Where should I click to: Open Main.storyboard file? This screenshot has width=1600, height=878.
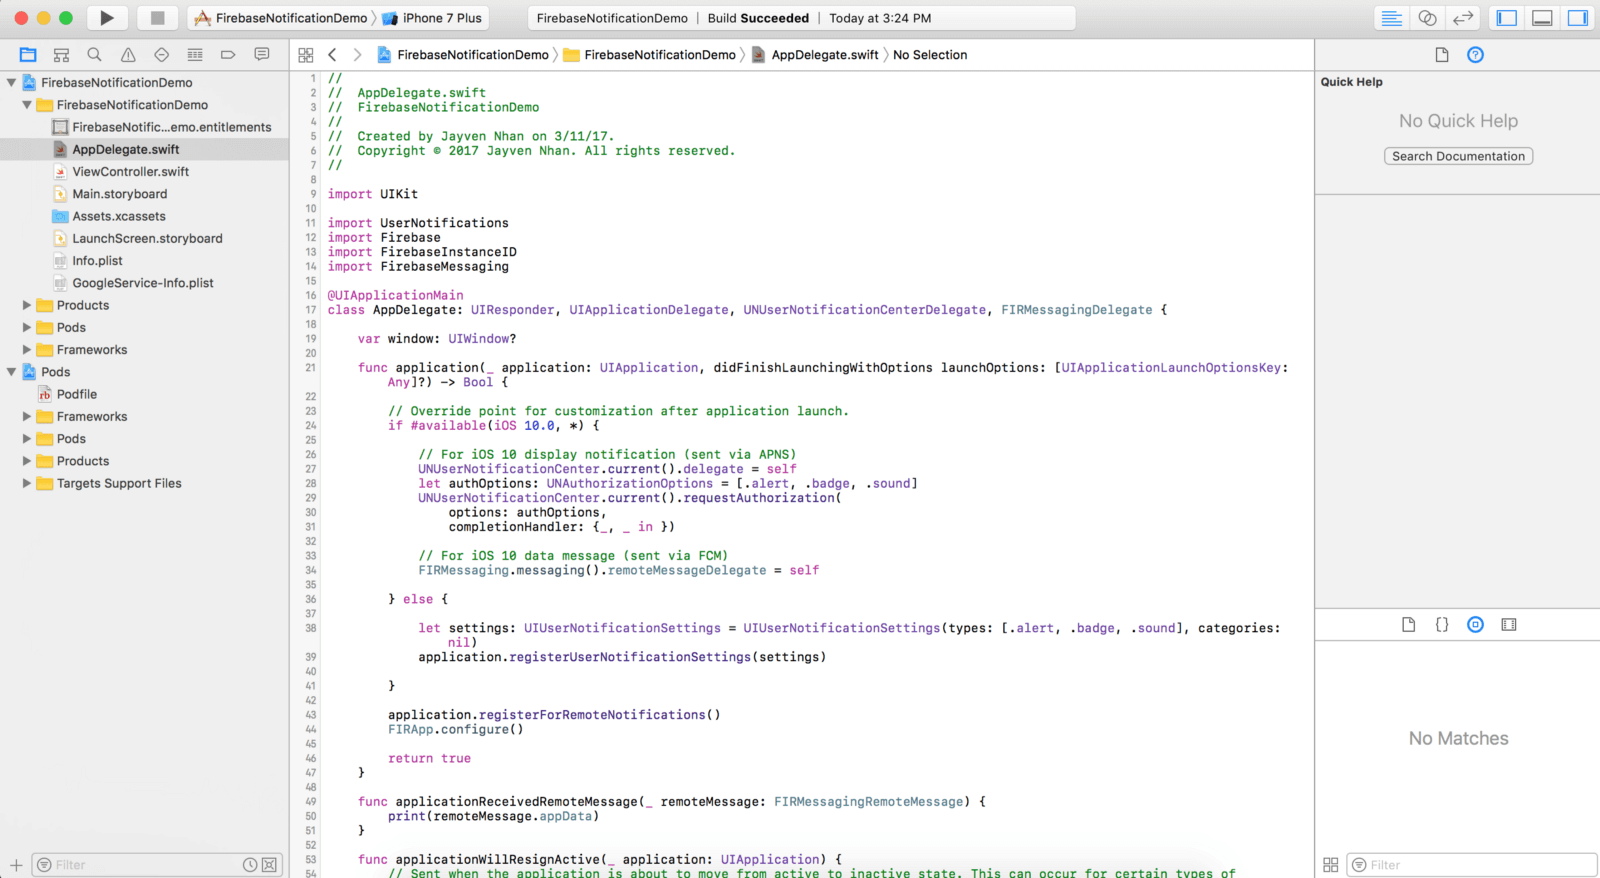[x=119, y=194]
